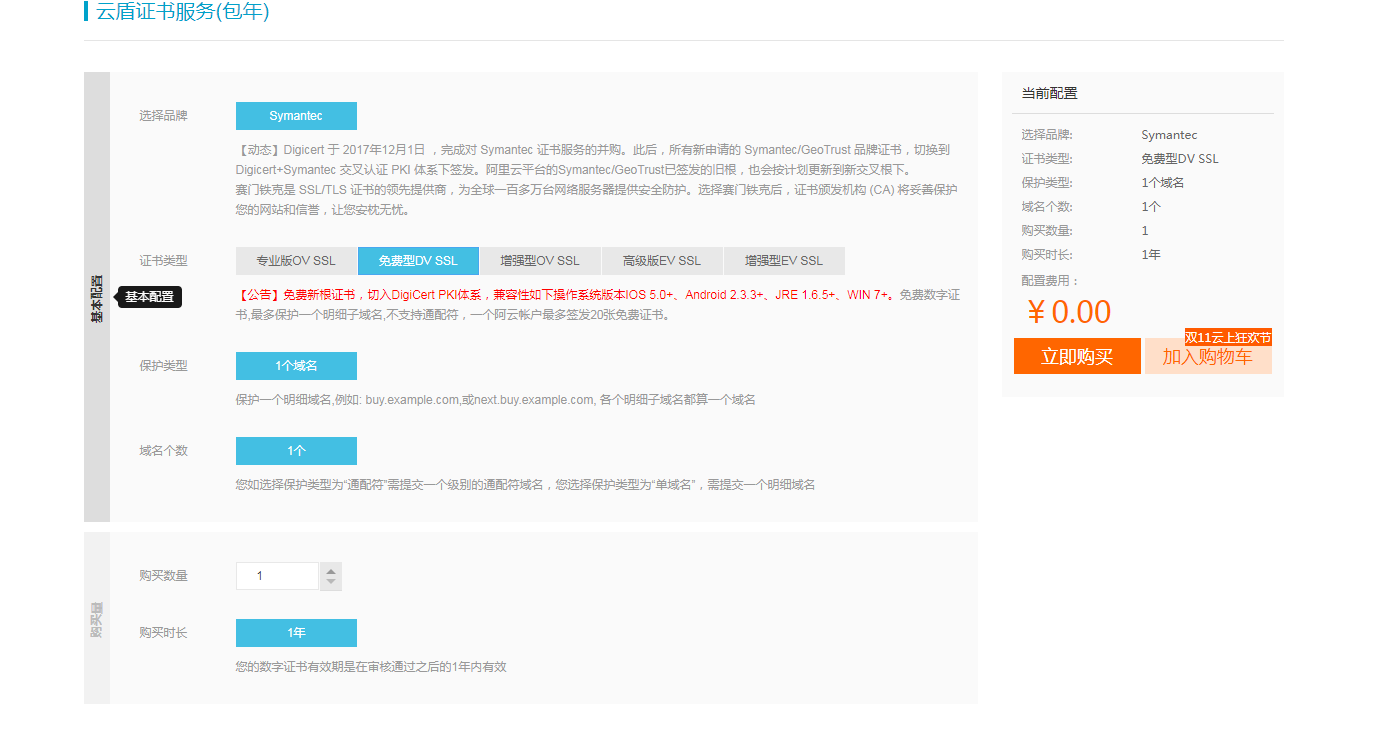
Task: Click the 当前配置 summary heading
Action: [1049, 93]
